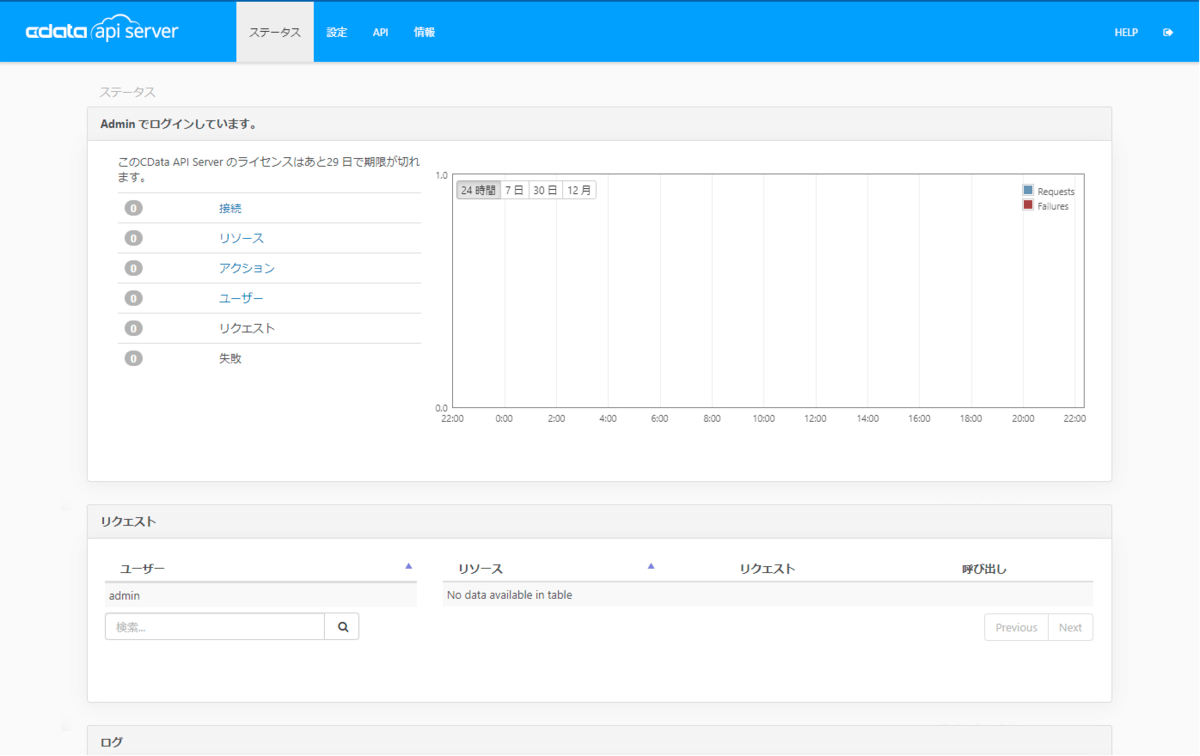Sort by リソース column arrow
This screenshot has width=1200, height=756.
[x=651, y=566]
